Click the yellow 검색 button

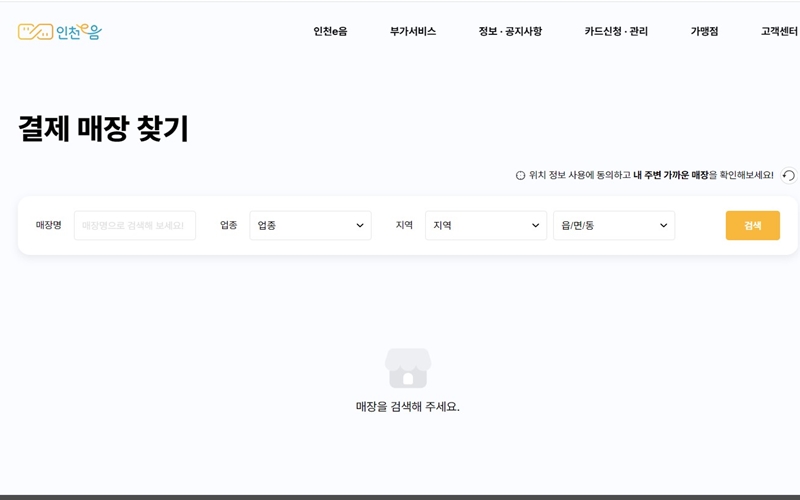753,226
